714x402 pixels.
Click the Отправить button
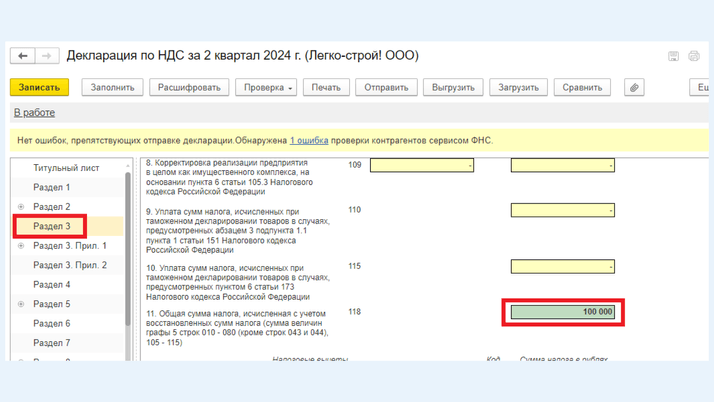[x=386, y=87]
